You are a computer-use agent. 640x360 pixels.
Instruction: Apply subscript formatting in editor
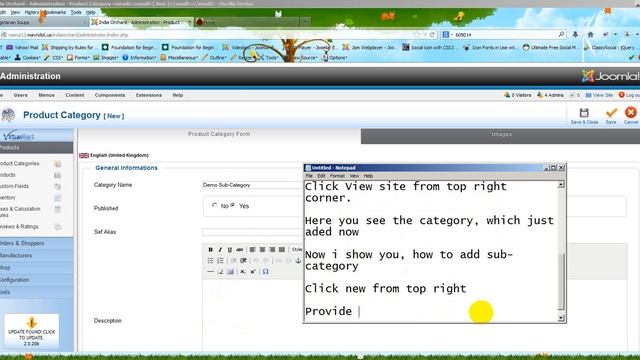pos(243,271)
